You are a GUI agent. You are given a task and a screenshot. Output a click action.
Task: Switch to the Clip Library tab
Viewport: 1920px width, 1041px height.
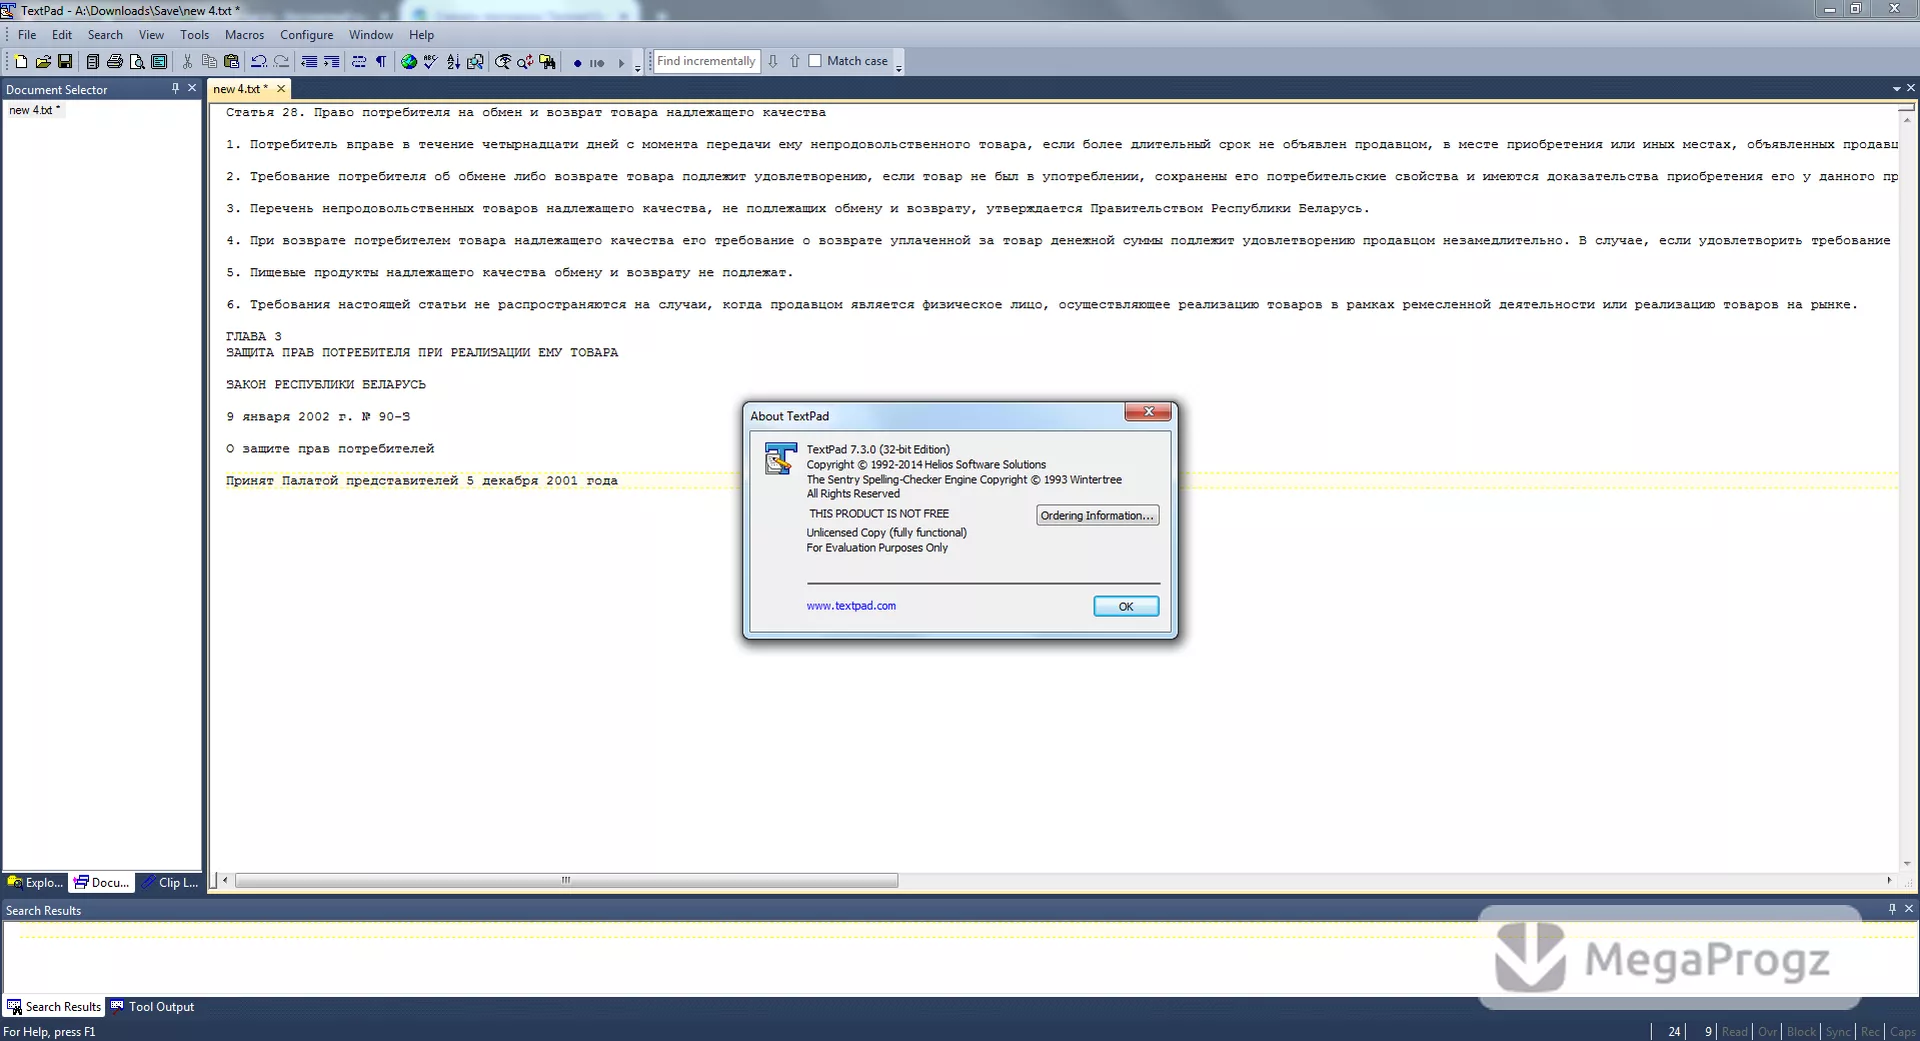(x=169, y=883)
